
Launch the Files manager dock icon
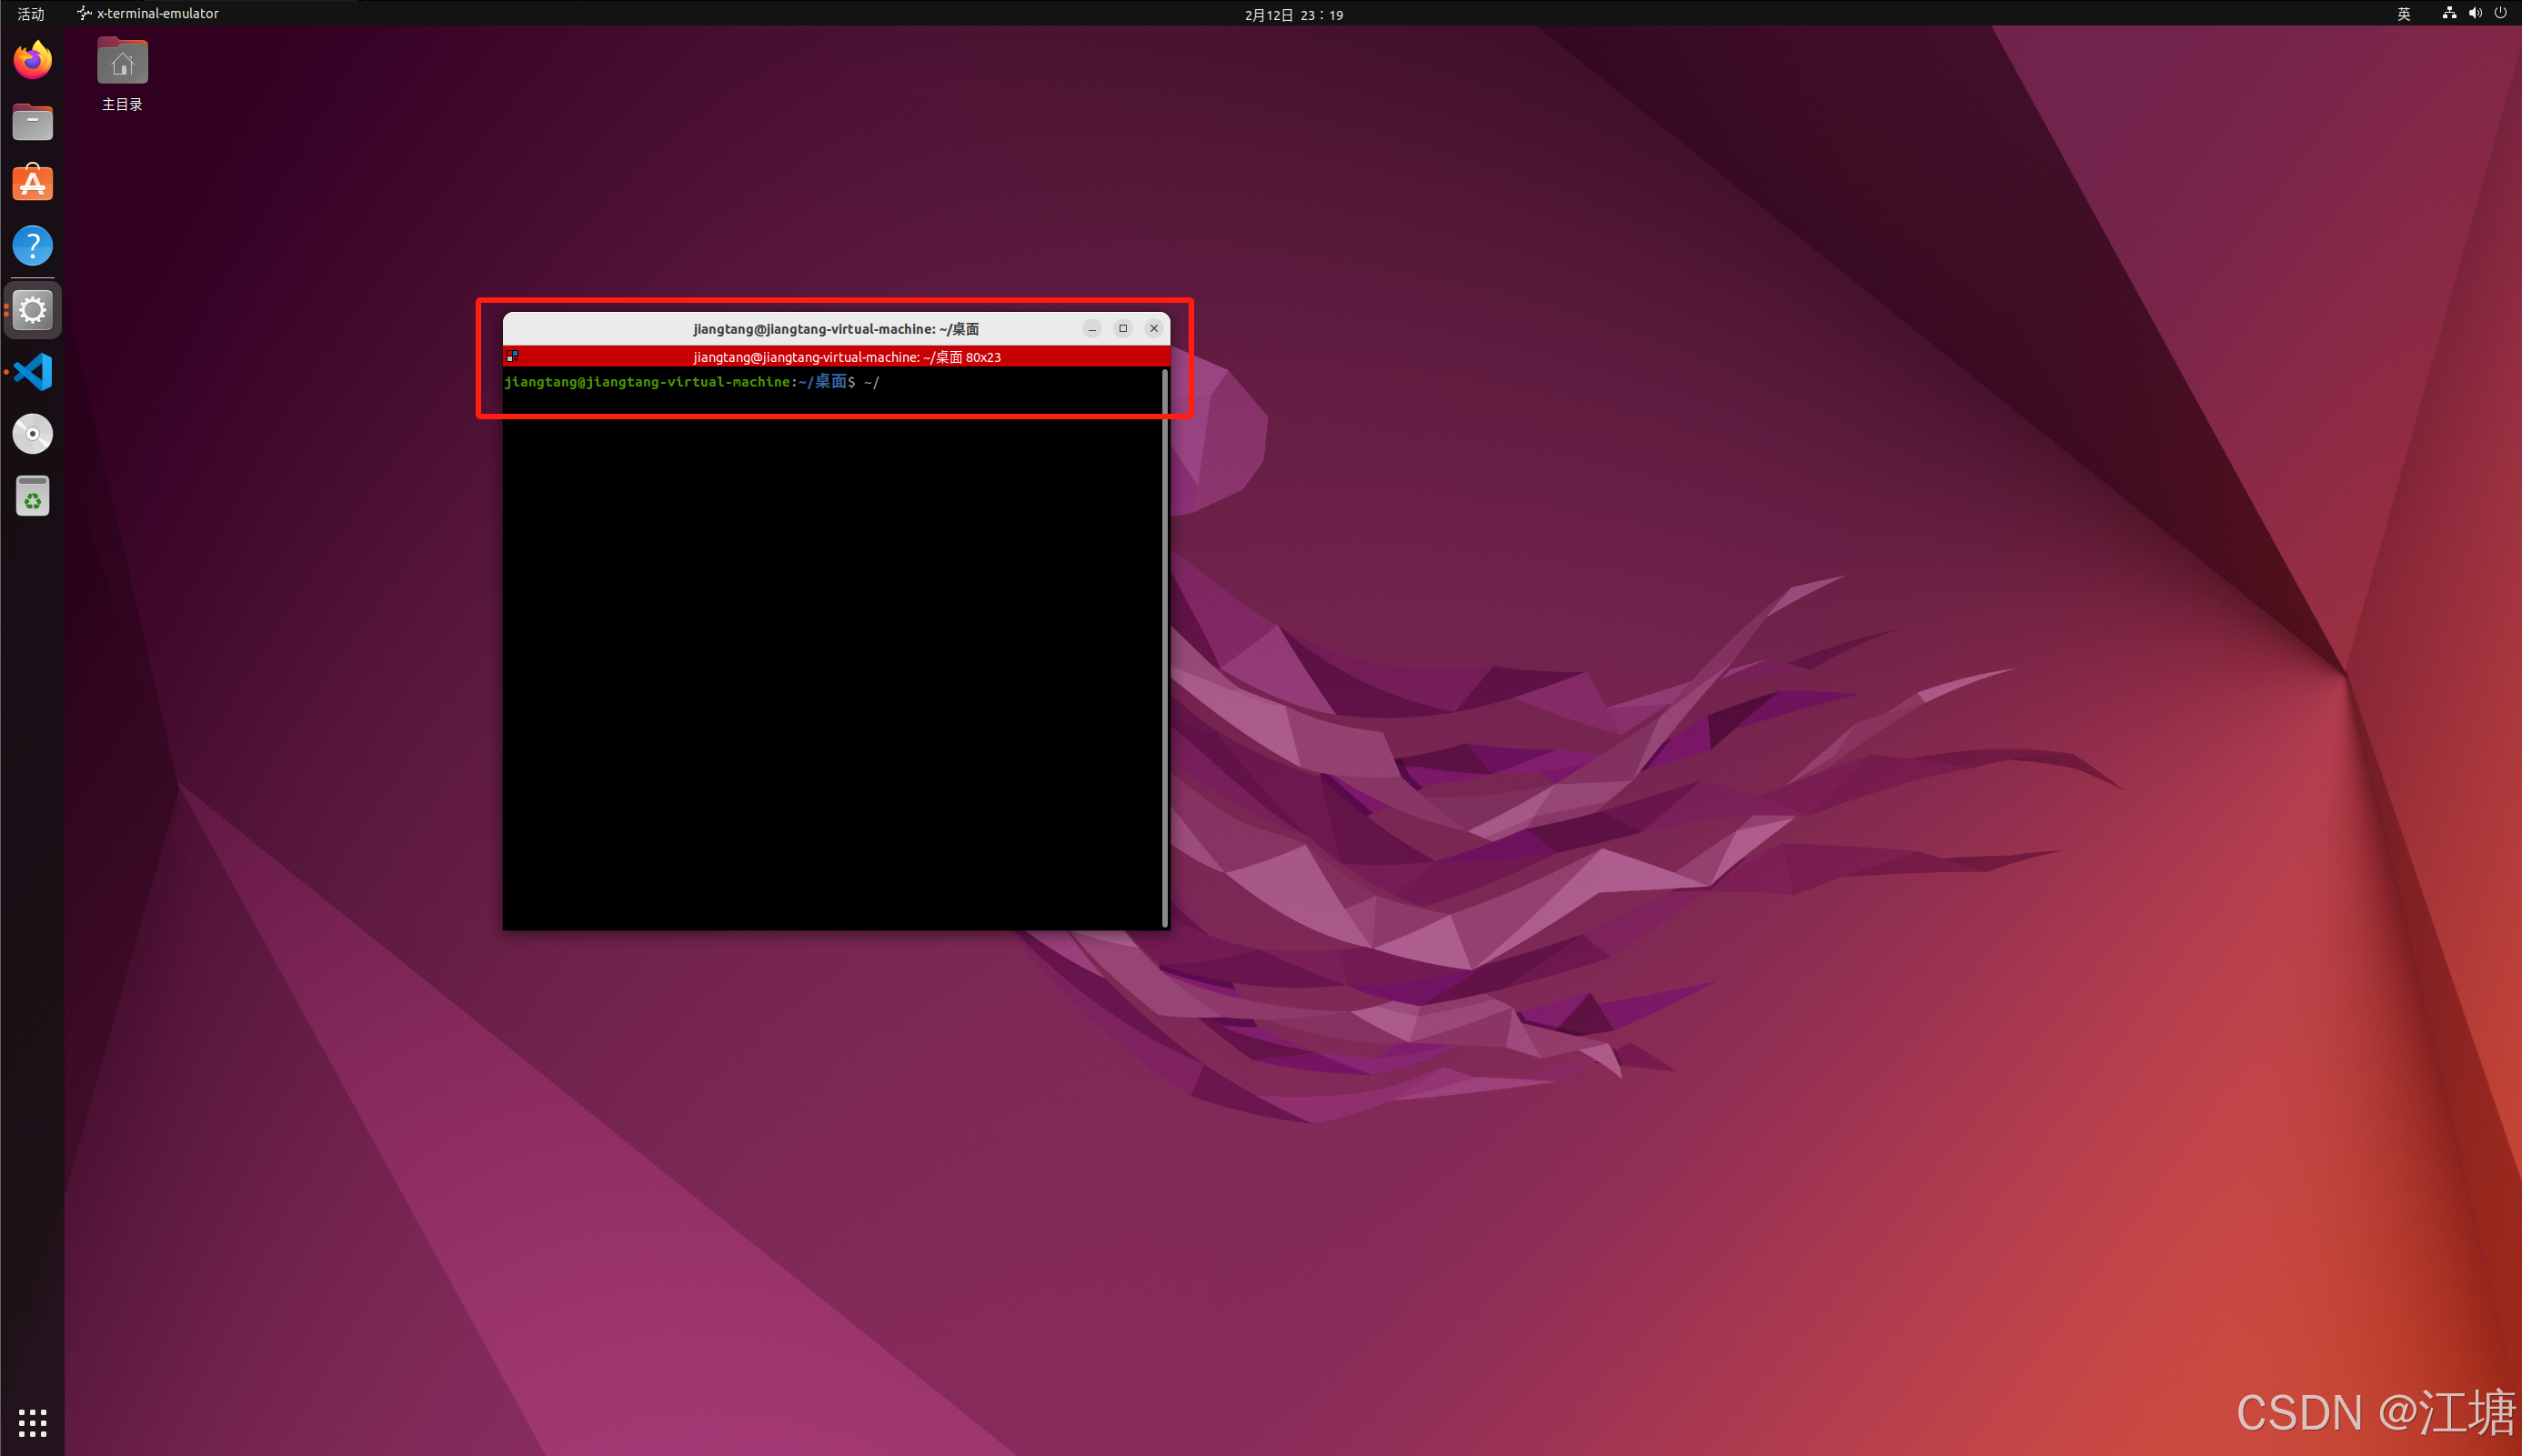click(32, 122)
